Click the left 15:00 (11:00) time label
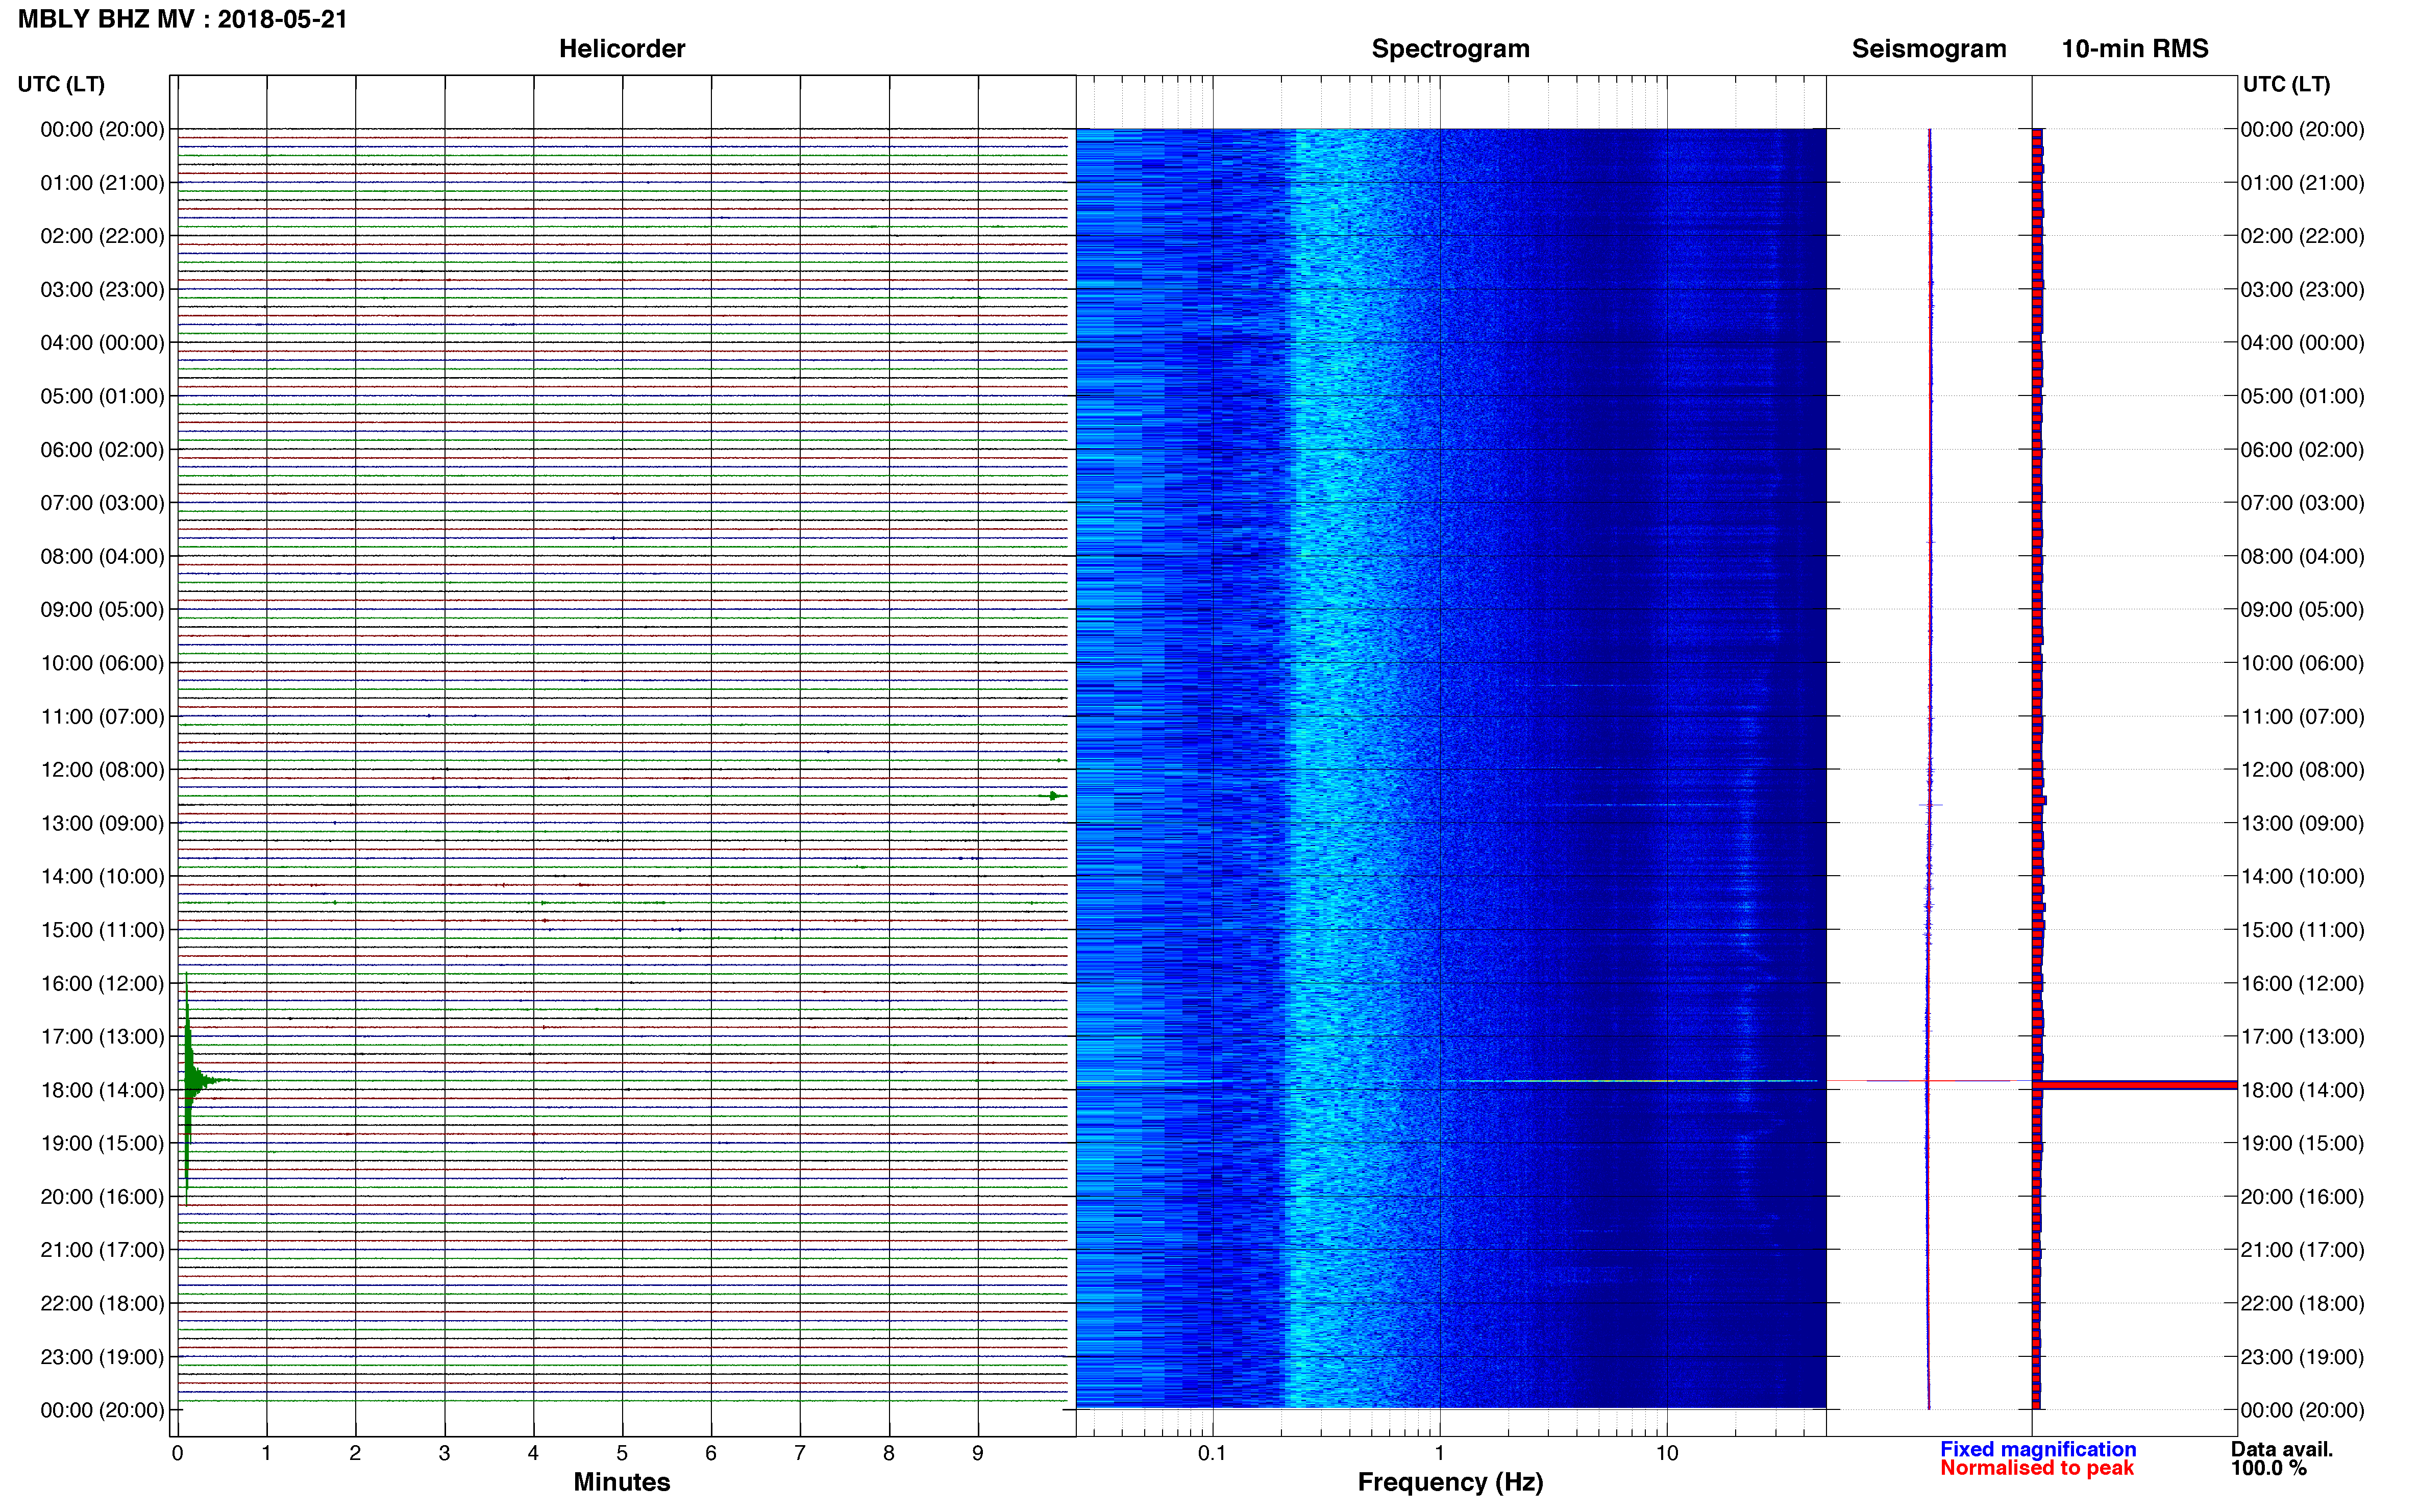Screen dimensions: 2419x1512 [102, 930]
